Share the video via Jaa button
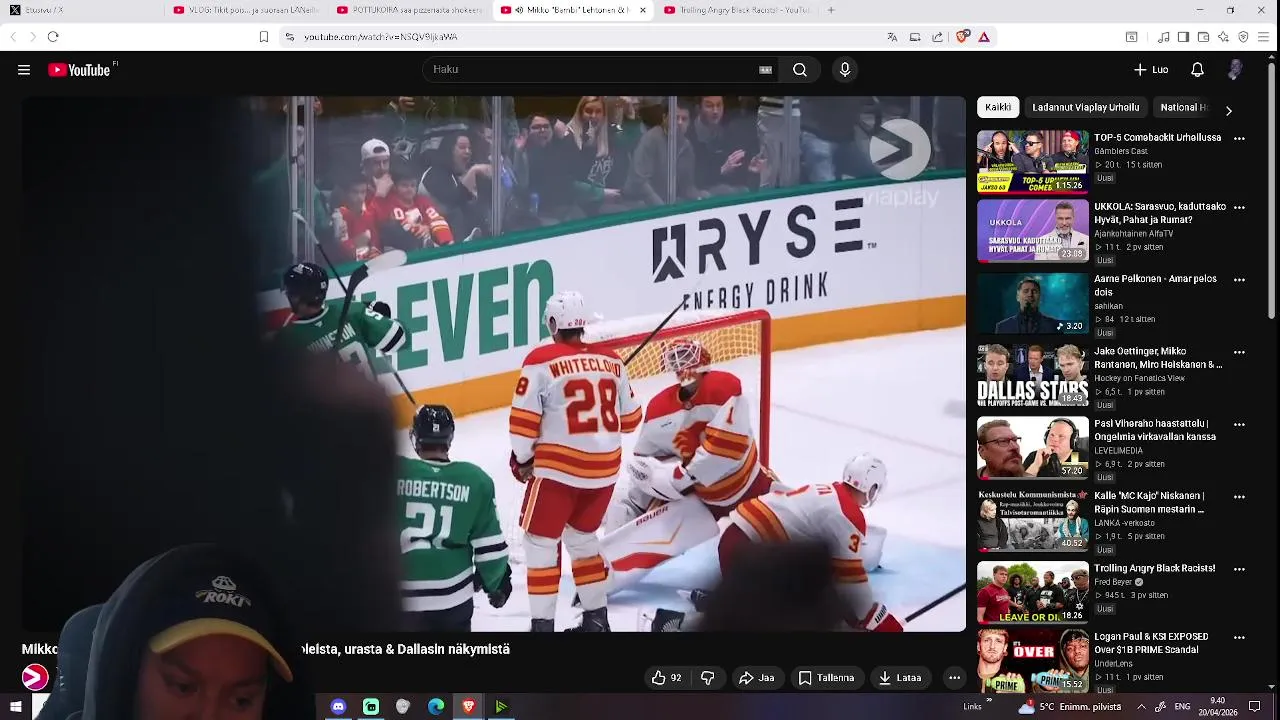 (x=757, y=678)
